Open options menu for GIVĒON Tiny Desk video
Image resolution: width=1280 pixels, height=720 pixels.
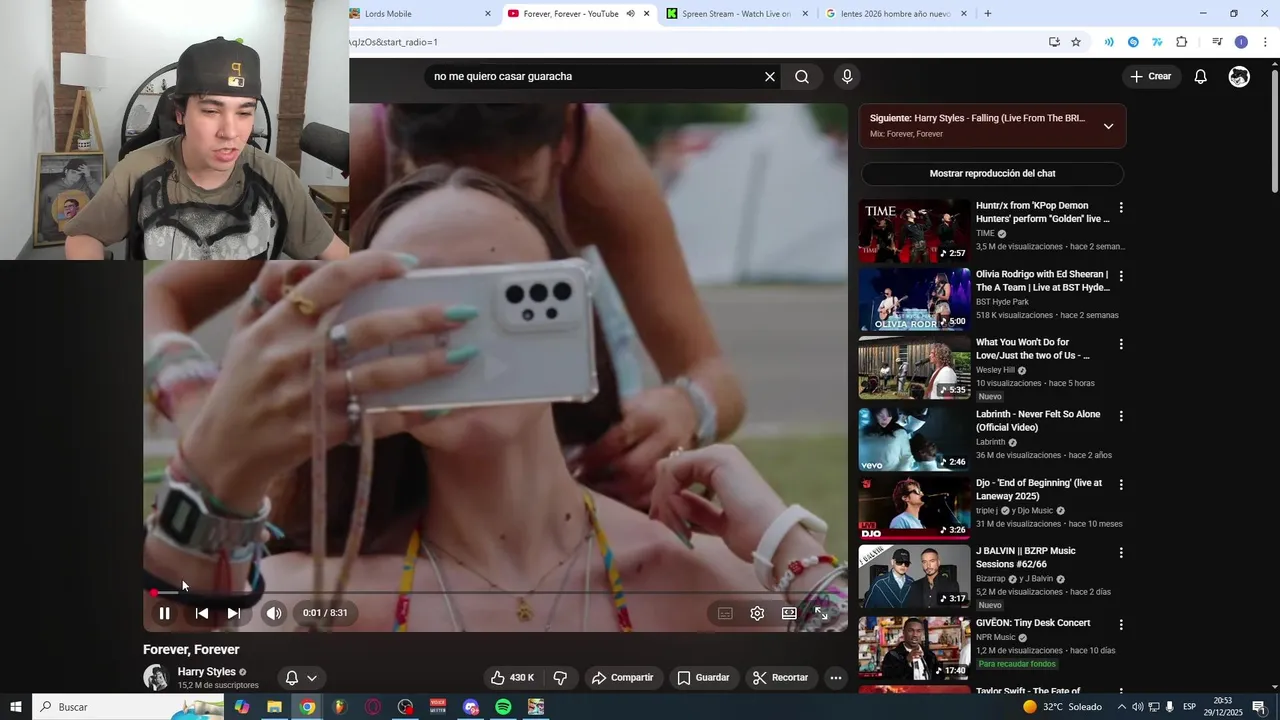[x=1121, y=625]
